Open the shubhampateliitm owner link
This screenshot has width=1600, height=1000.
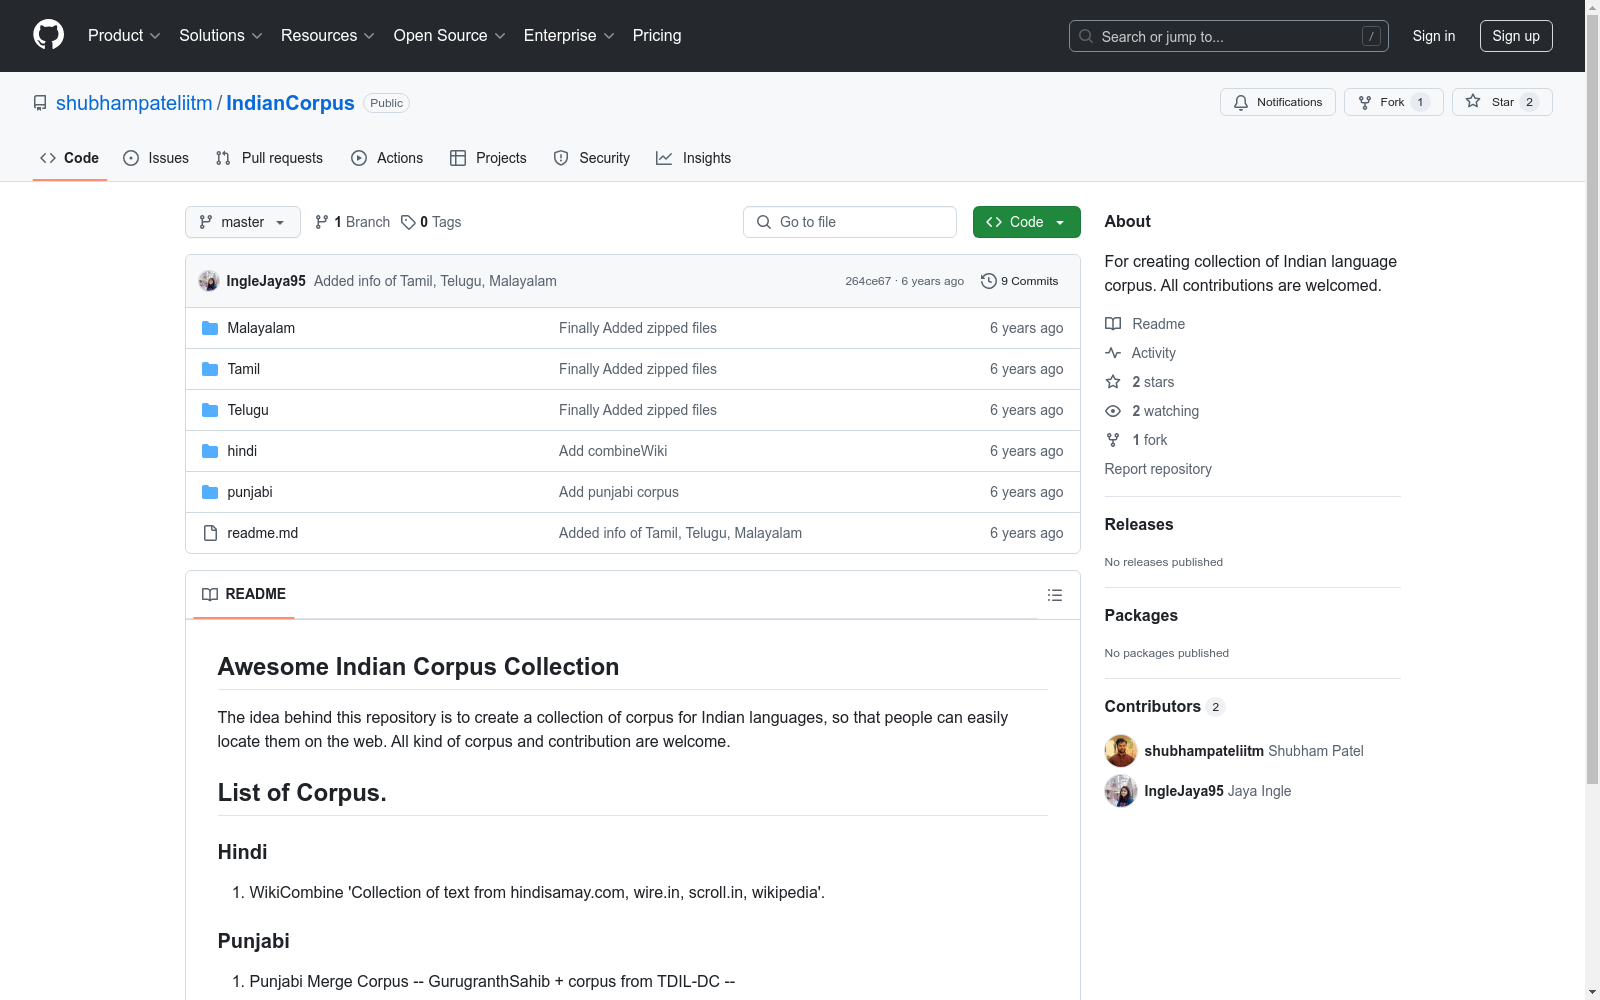click(134, 103)
